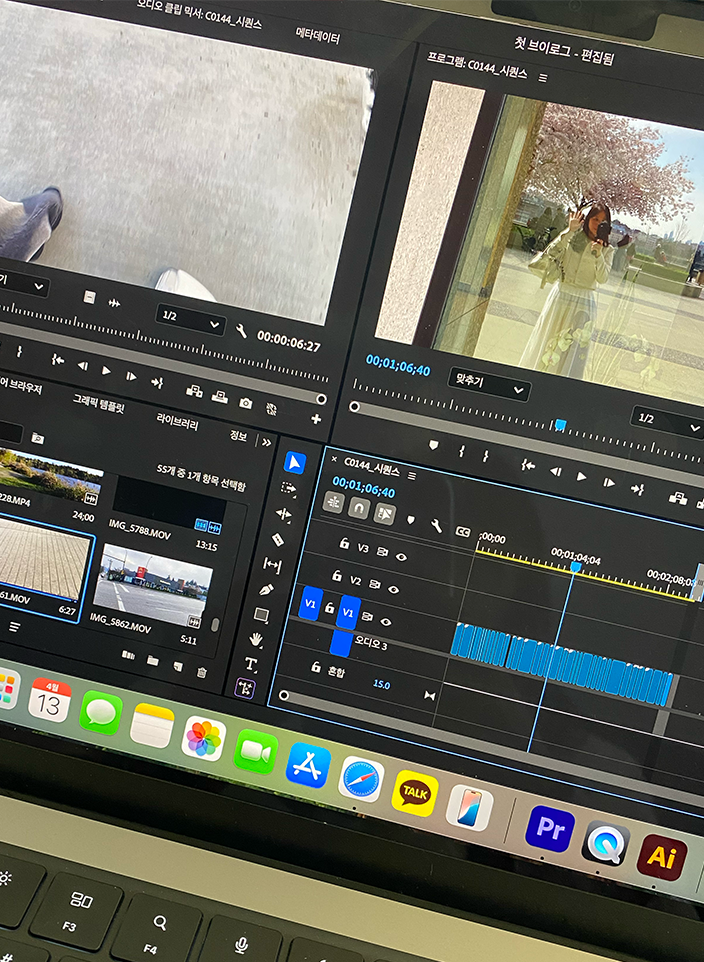Viewport: 704px width, 962px height.
Task: Switch to the Info tab
Action: click(x=238, y=435)
